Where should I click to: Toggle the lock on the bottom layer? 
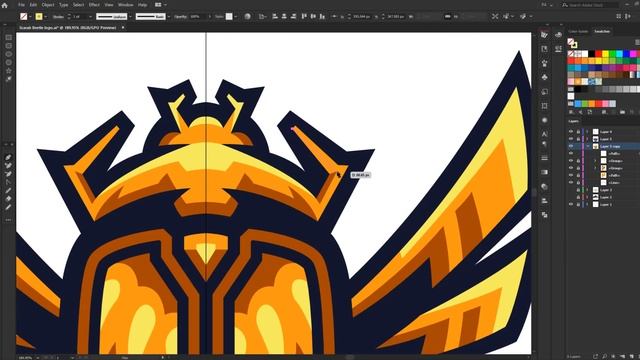[578, 204]
